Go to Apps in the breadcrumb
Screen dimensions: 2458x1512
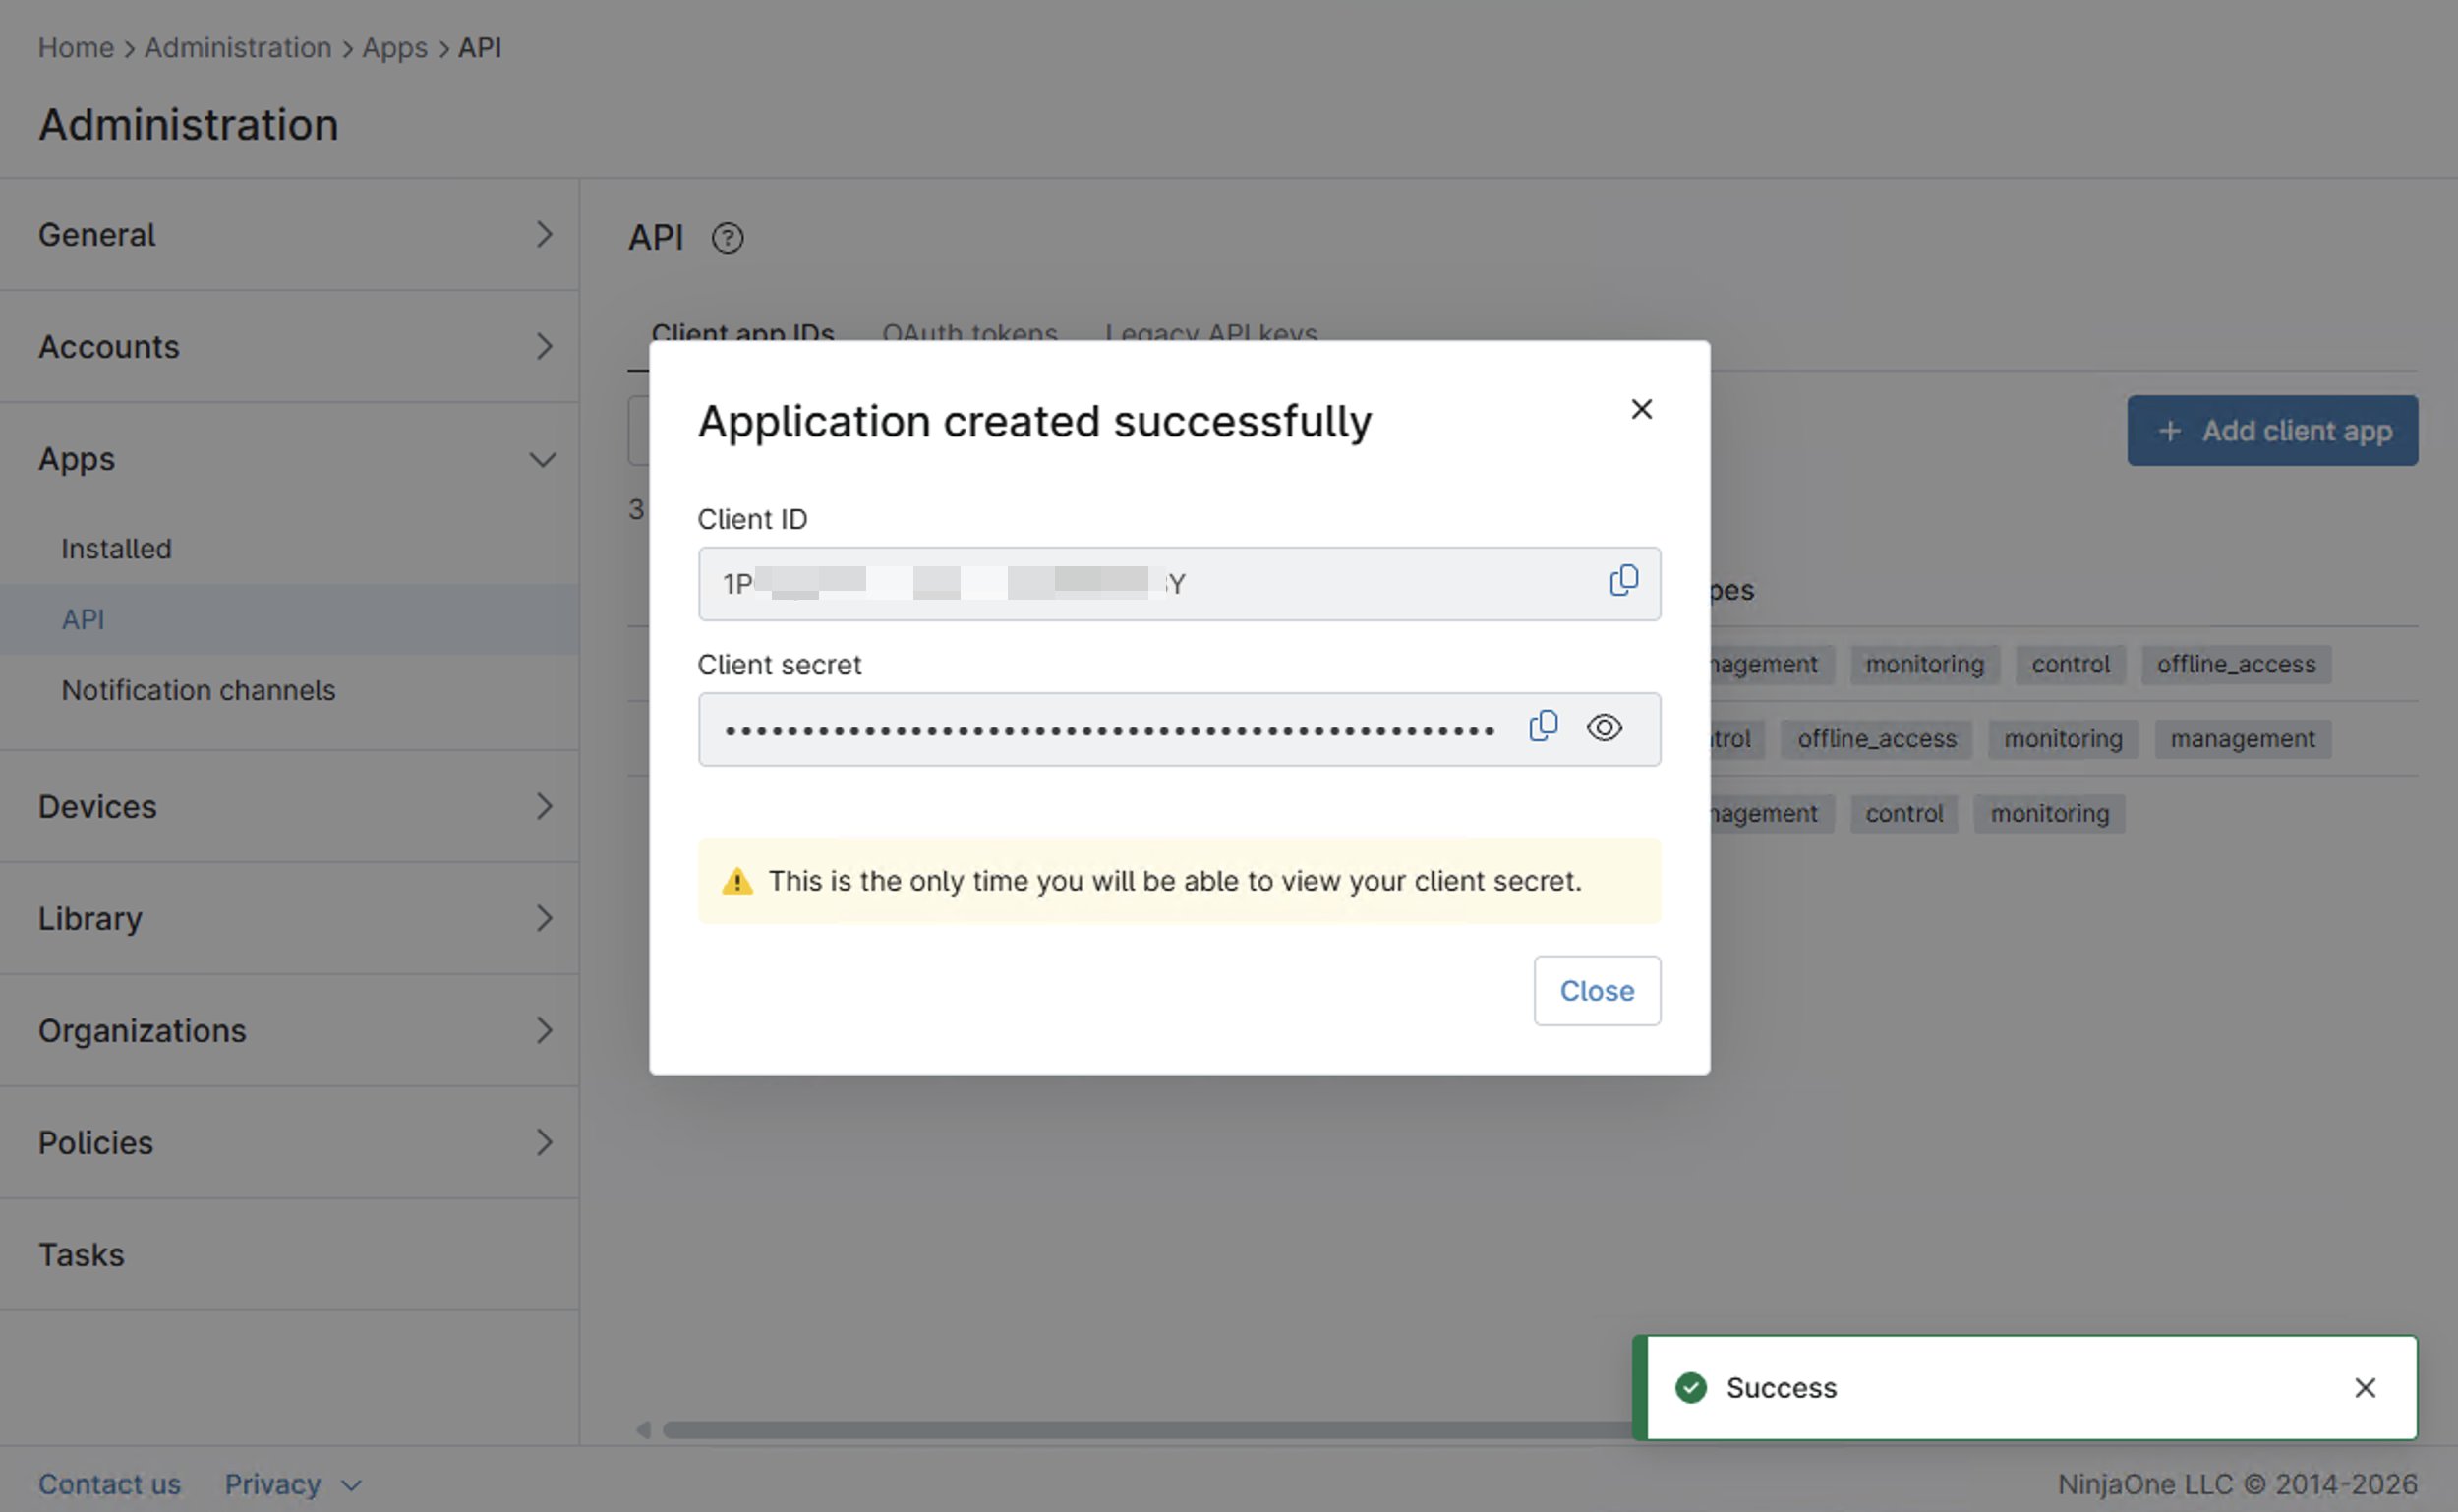[394, 48]
